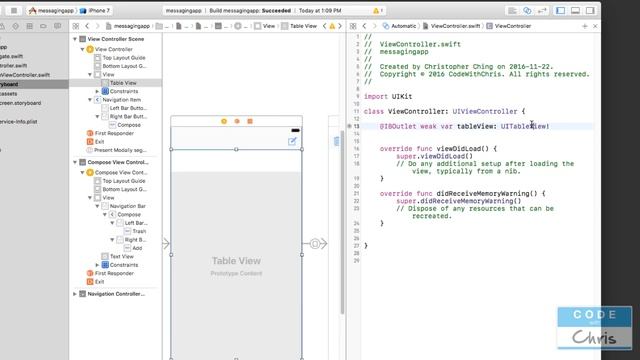Viewport: 640px width, 360px height.
Task: Open the Automatic assistant mode menu
Action: click(399, 26)
